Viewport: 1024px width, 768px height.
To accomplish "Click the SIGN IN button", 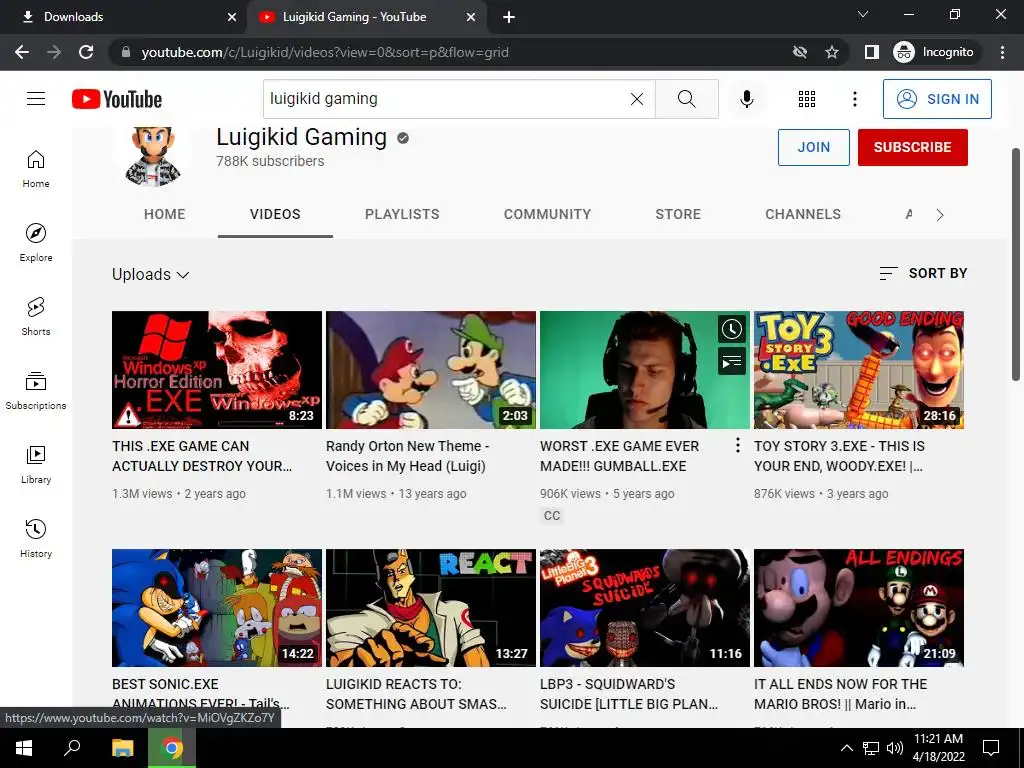I will click(x=937, y=99).
